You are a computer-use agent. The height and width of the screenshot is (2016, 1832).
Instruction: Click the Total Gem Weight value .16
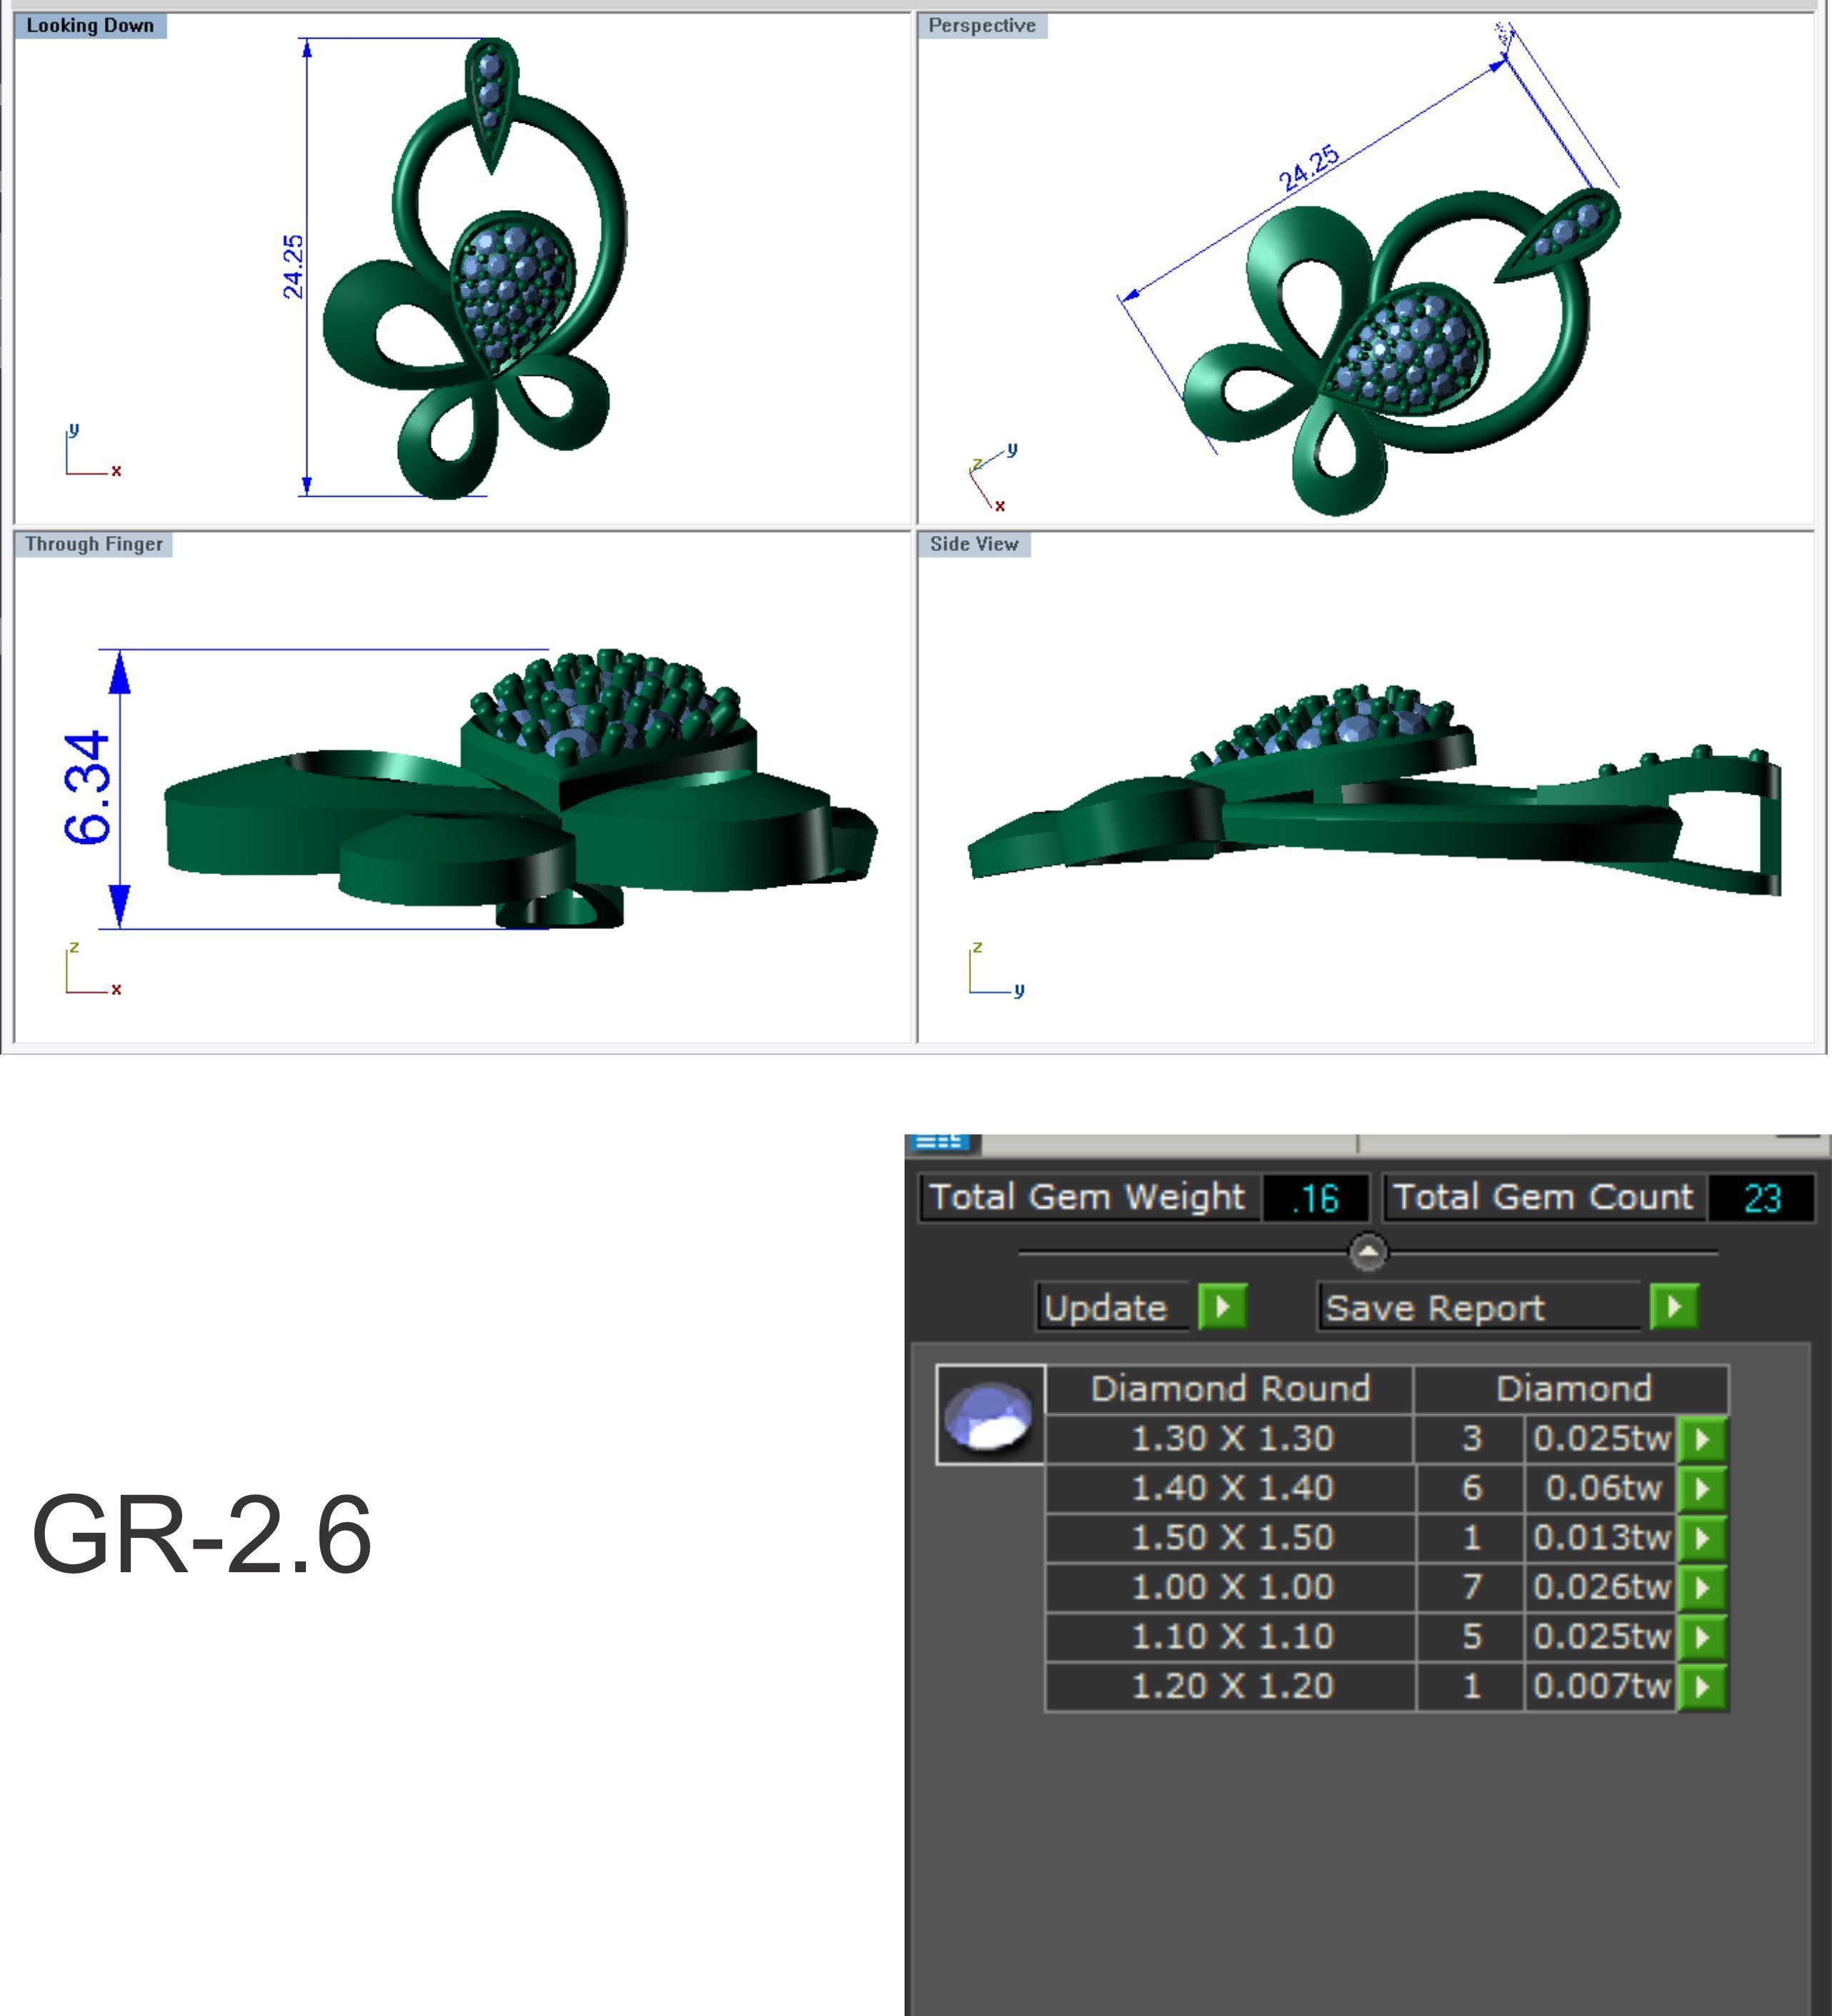pyautogui.click(x=1315, y=1198)
